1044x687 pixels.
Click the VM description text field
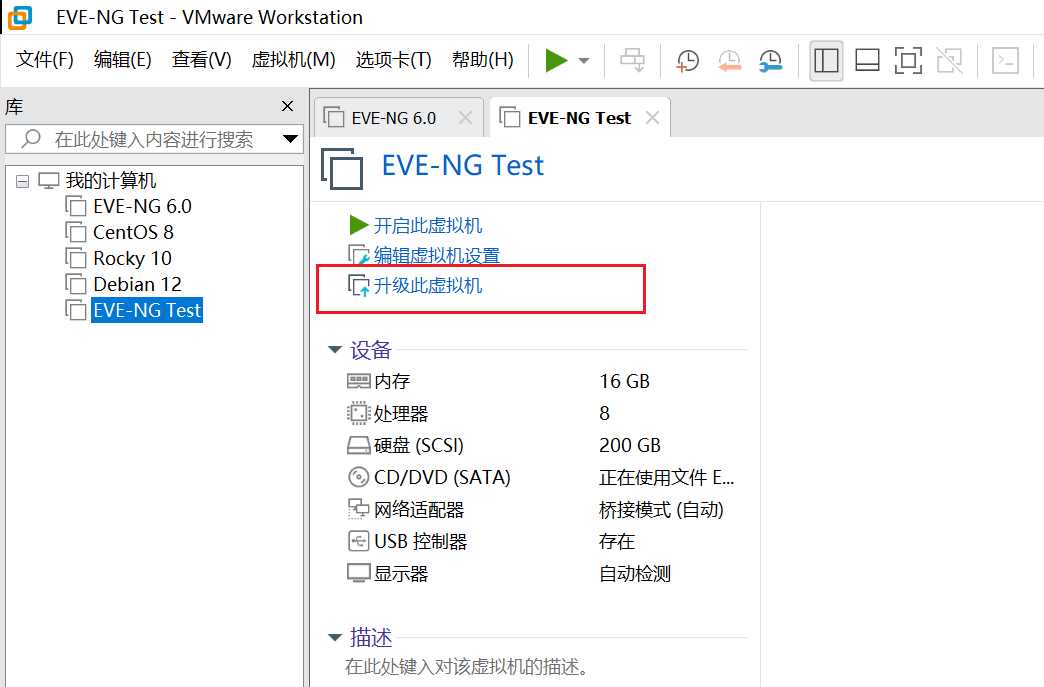[466, 666]
